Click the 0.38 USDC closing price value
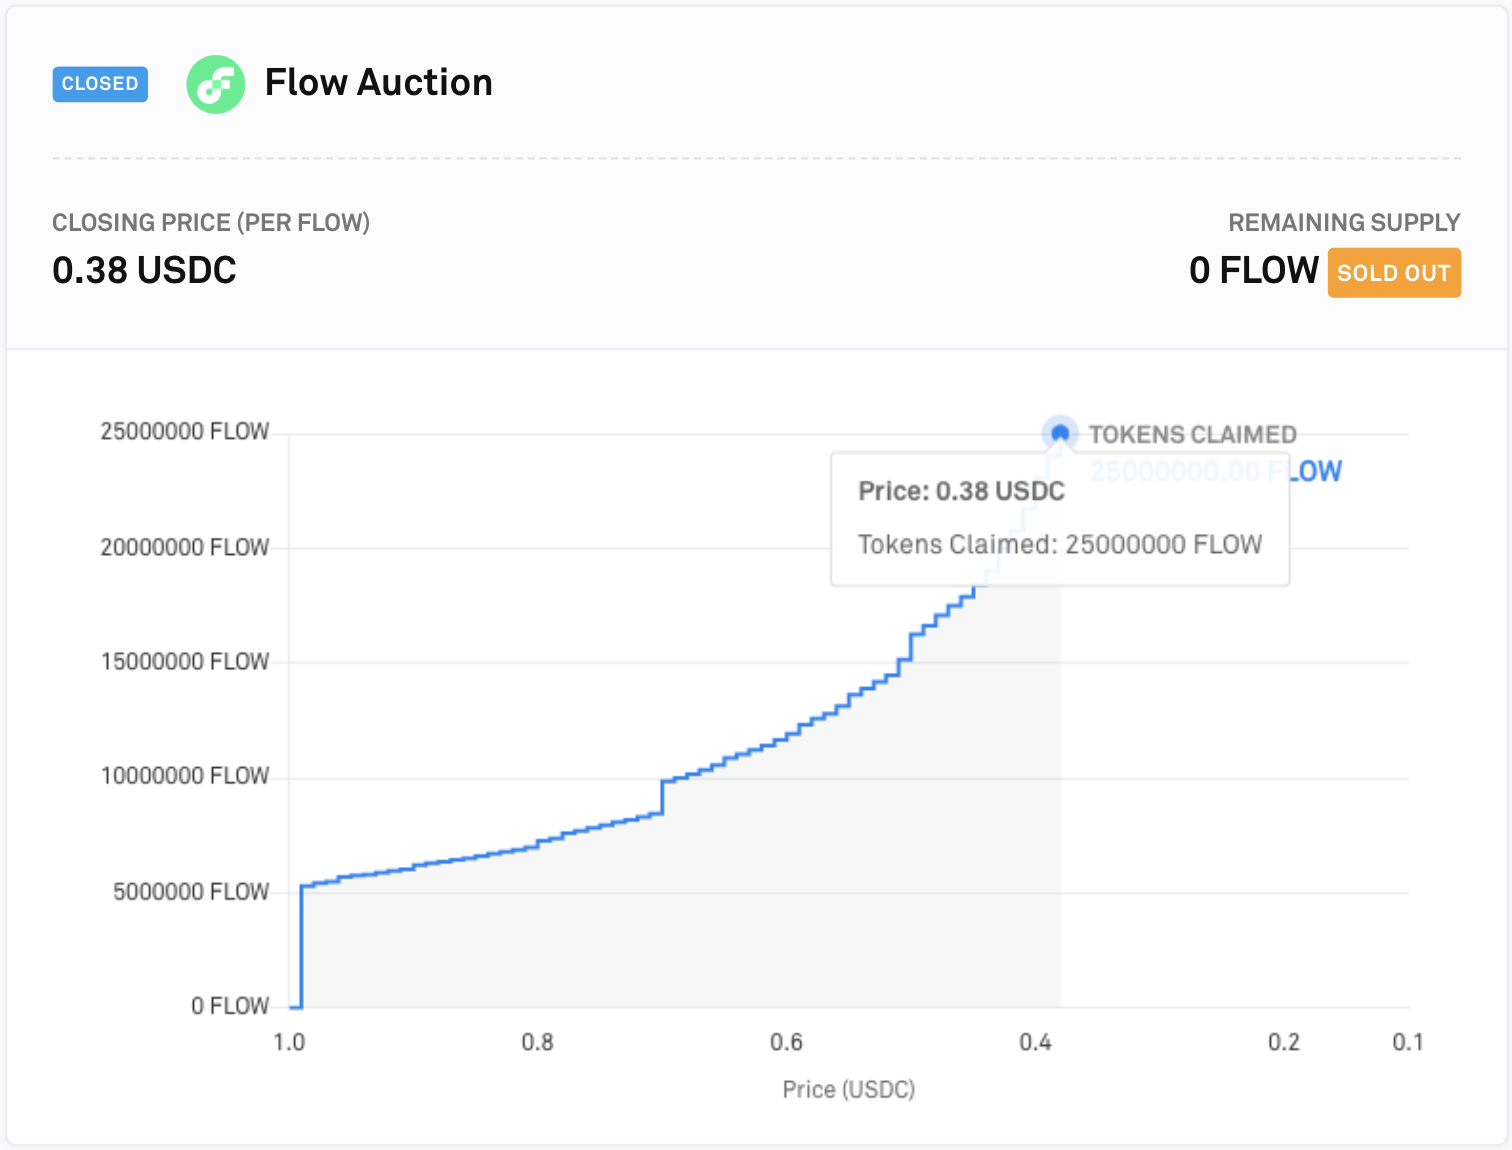The width and height of the screenshot is (1512, 1150). coord(144,270)
